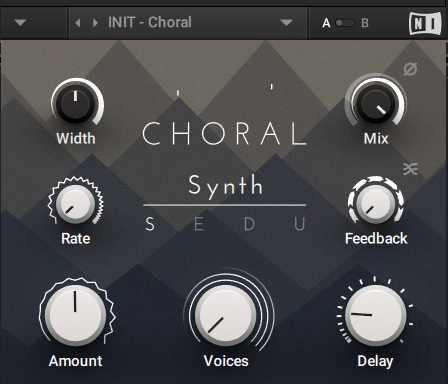The image size is (448, 384).
Task: Click the INIT - Choral preset name
Action: [150, 22]
